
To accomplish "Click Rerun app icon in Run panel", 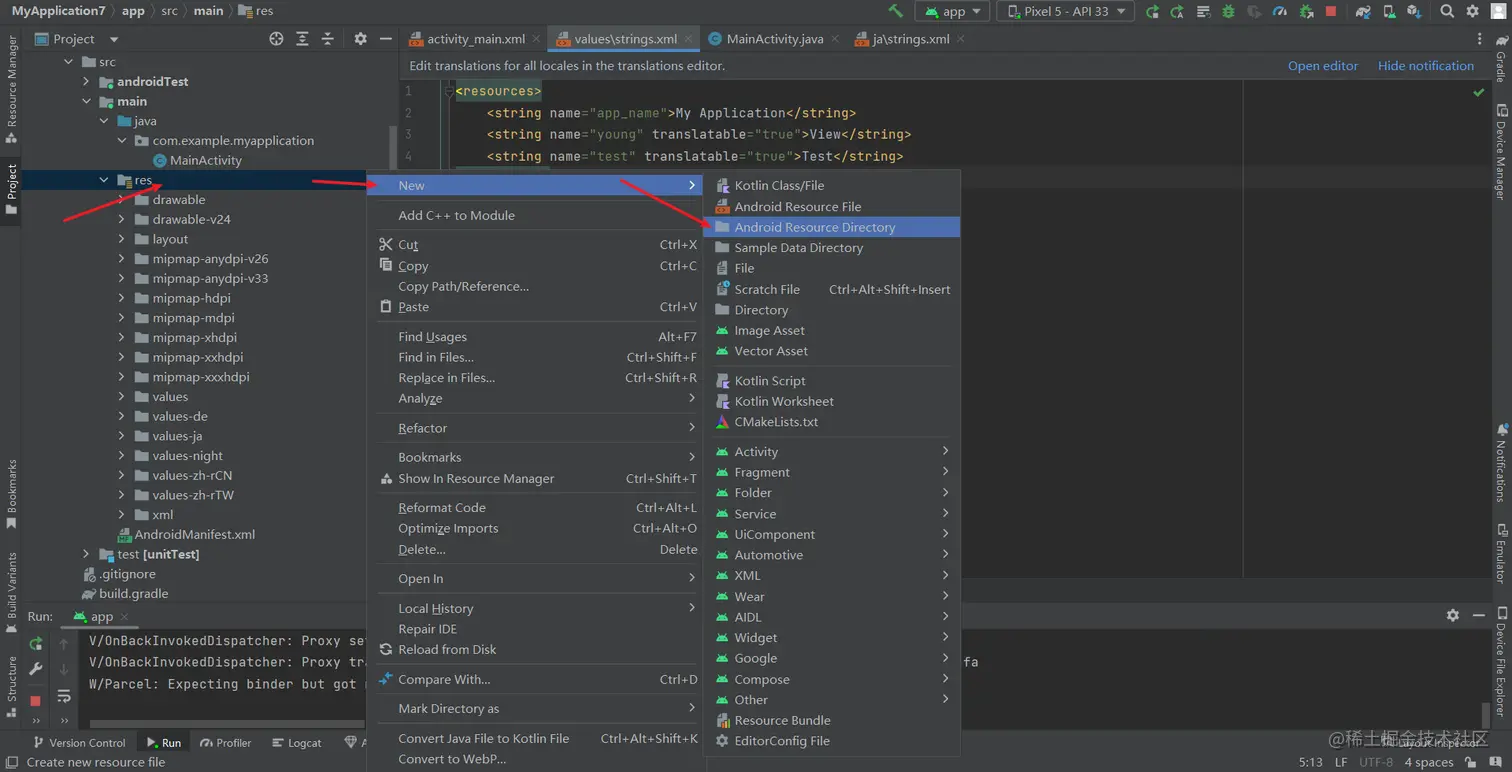I will (36, 643).
